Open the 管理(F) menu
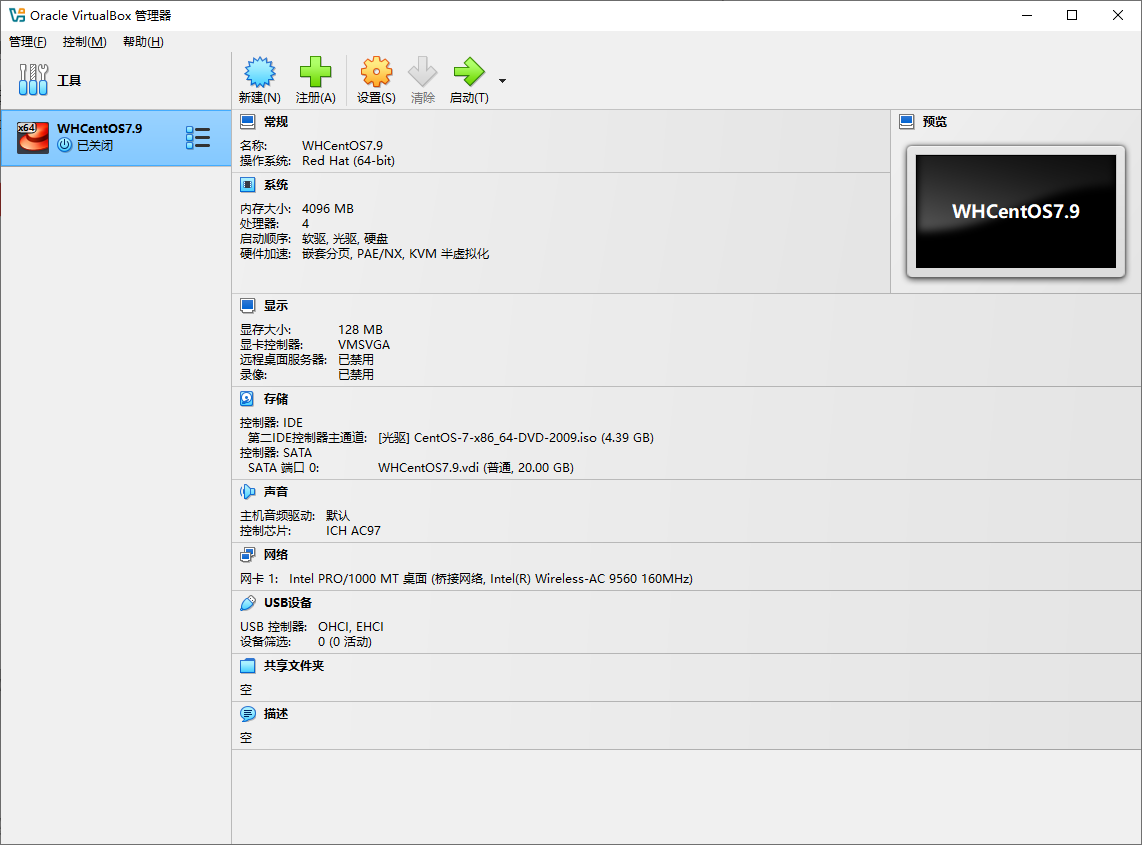This screenshot has width=1142, height=845. (28, 42)
